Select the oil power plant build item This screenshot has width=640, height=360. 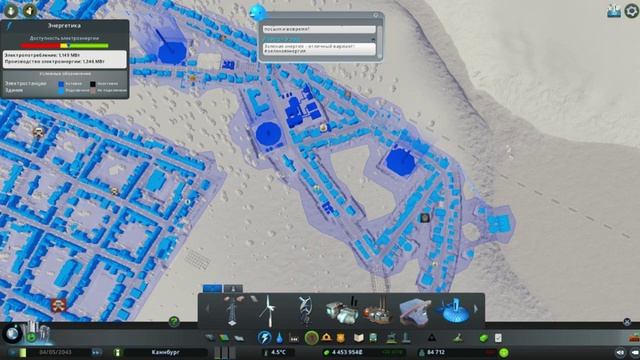pyautogui.click(x=378, y=312)
